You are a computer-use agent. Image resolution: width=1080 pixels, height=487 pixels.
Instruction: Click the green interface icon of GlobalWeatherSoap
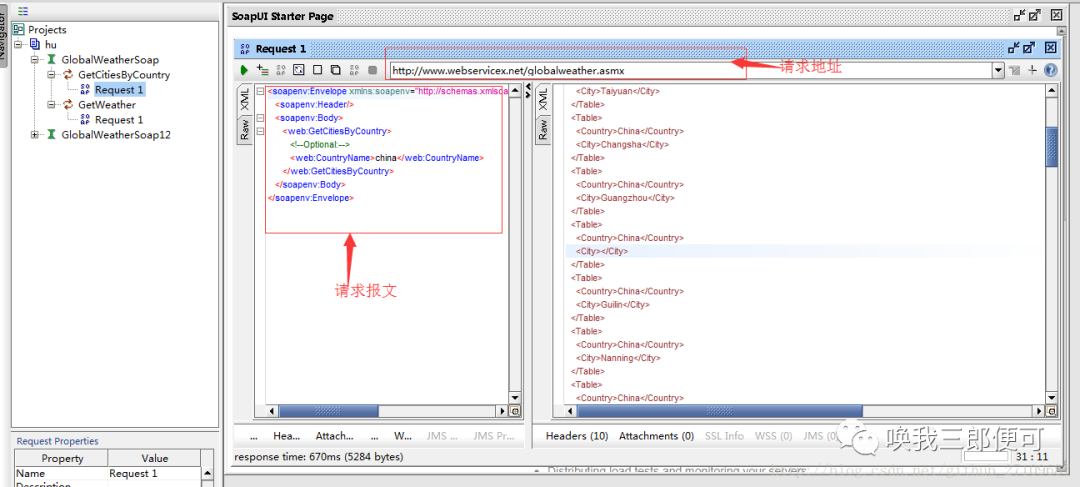[52, 60]
